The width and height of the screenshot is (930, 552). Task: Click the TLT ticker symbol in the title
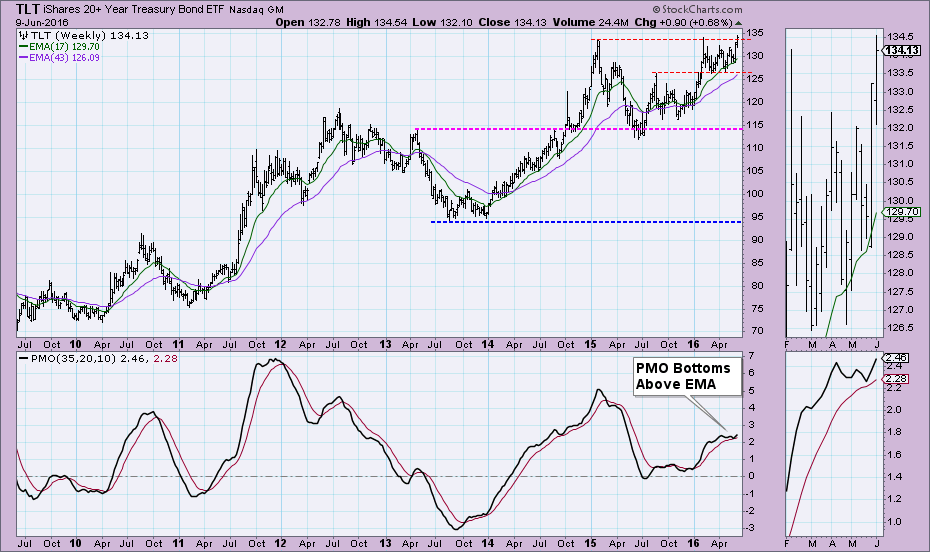tap(28, 9)
